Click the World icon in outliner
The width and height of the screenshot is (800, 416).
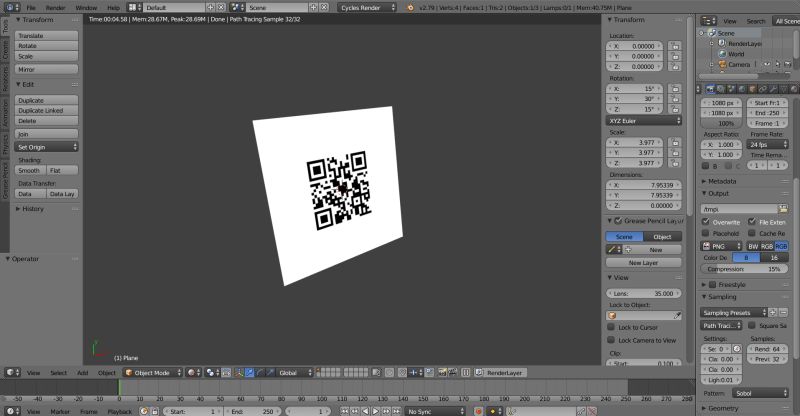tap(722, 54)
